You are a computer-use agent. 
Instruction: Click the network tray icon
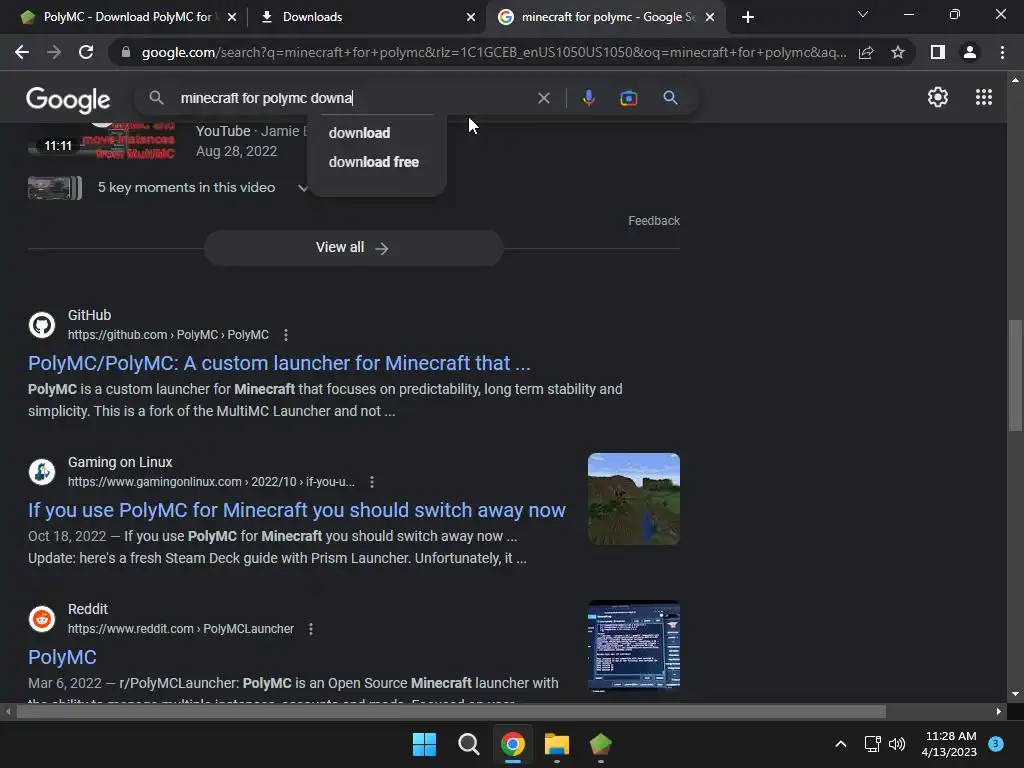coord(872,744)
